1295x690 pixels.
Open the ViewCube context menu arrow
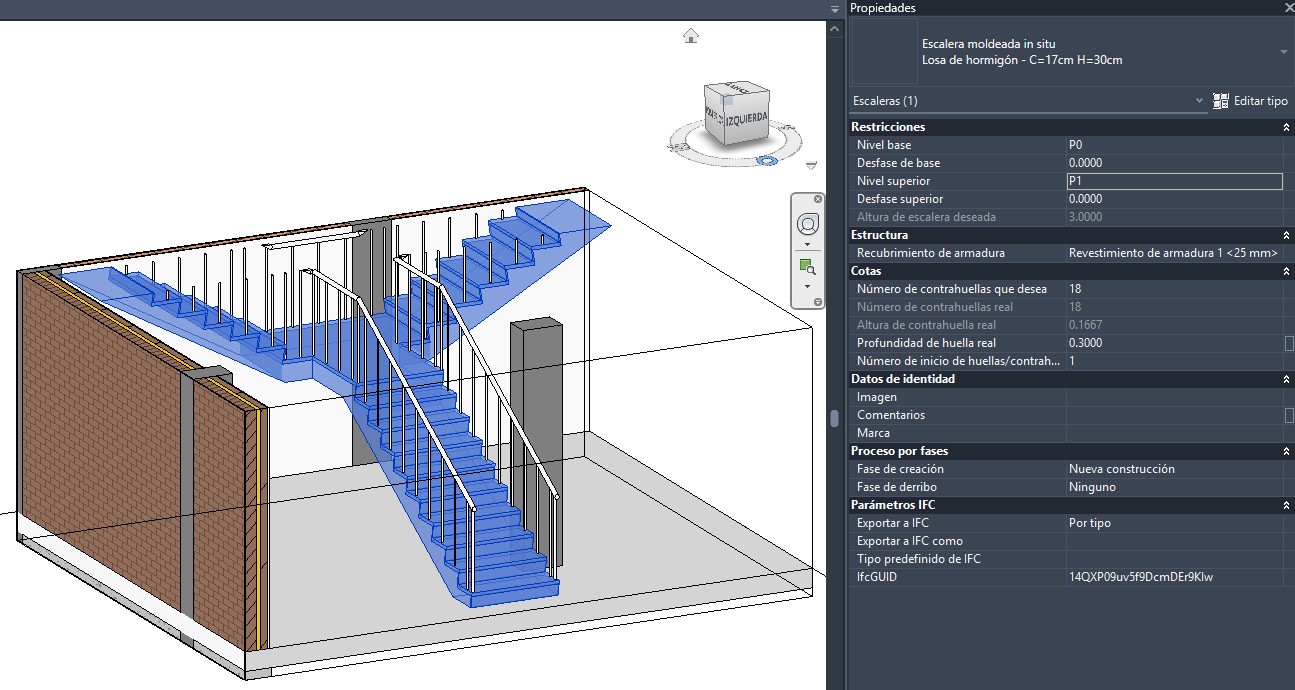pos(811,165)
